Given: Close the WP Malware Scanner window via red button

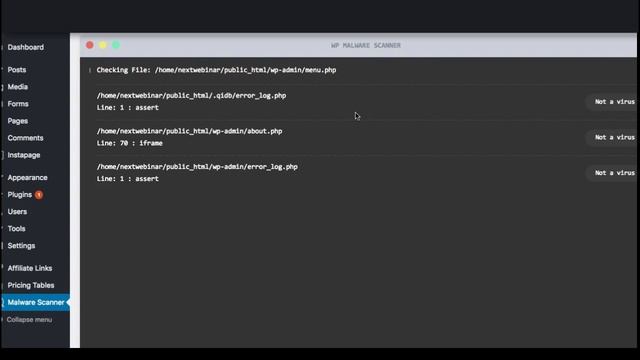Looking at the screenshot, I should [90, 45].
